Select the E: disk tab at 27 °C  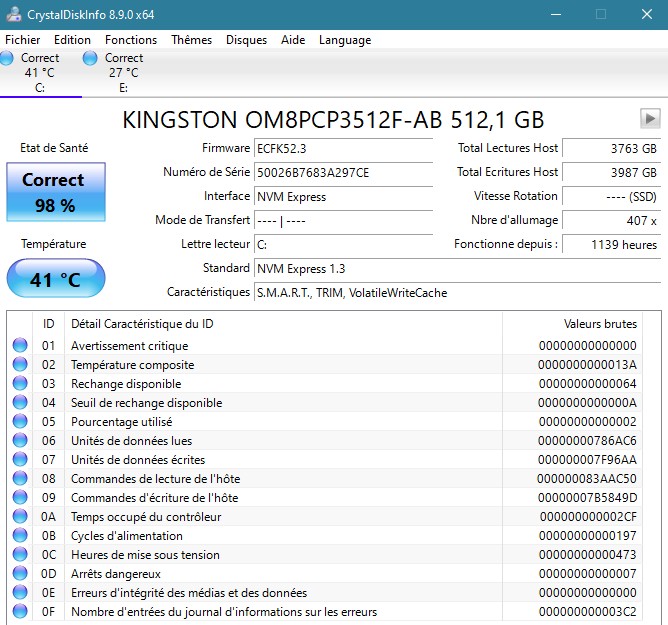tap(124, 72)
